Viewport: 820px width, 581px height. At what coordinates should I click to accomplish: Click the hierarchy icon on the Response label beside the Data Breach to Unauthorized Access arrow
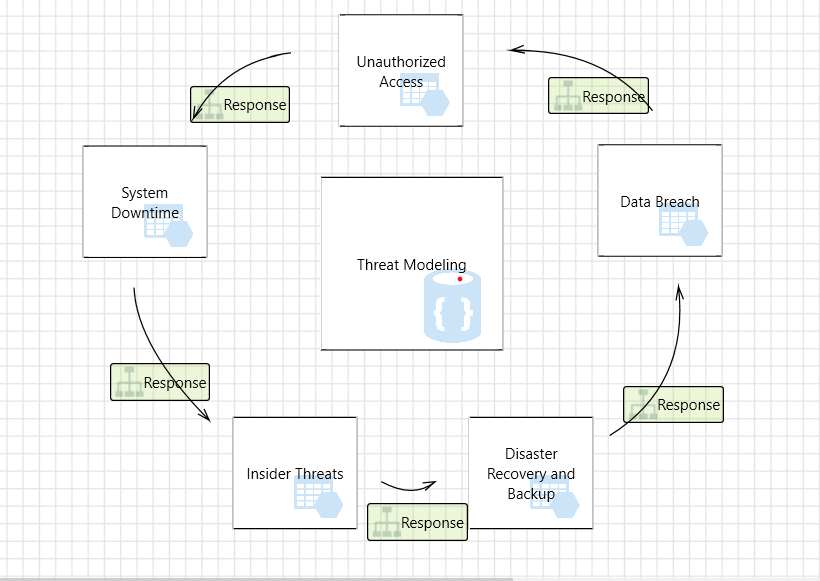click(568, 96)
